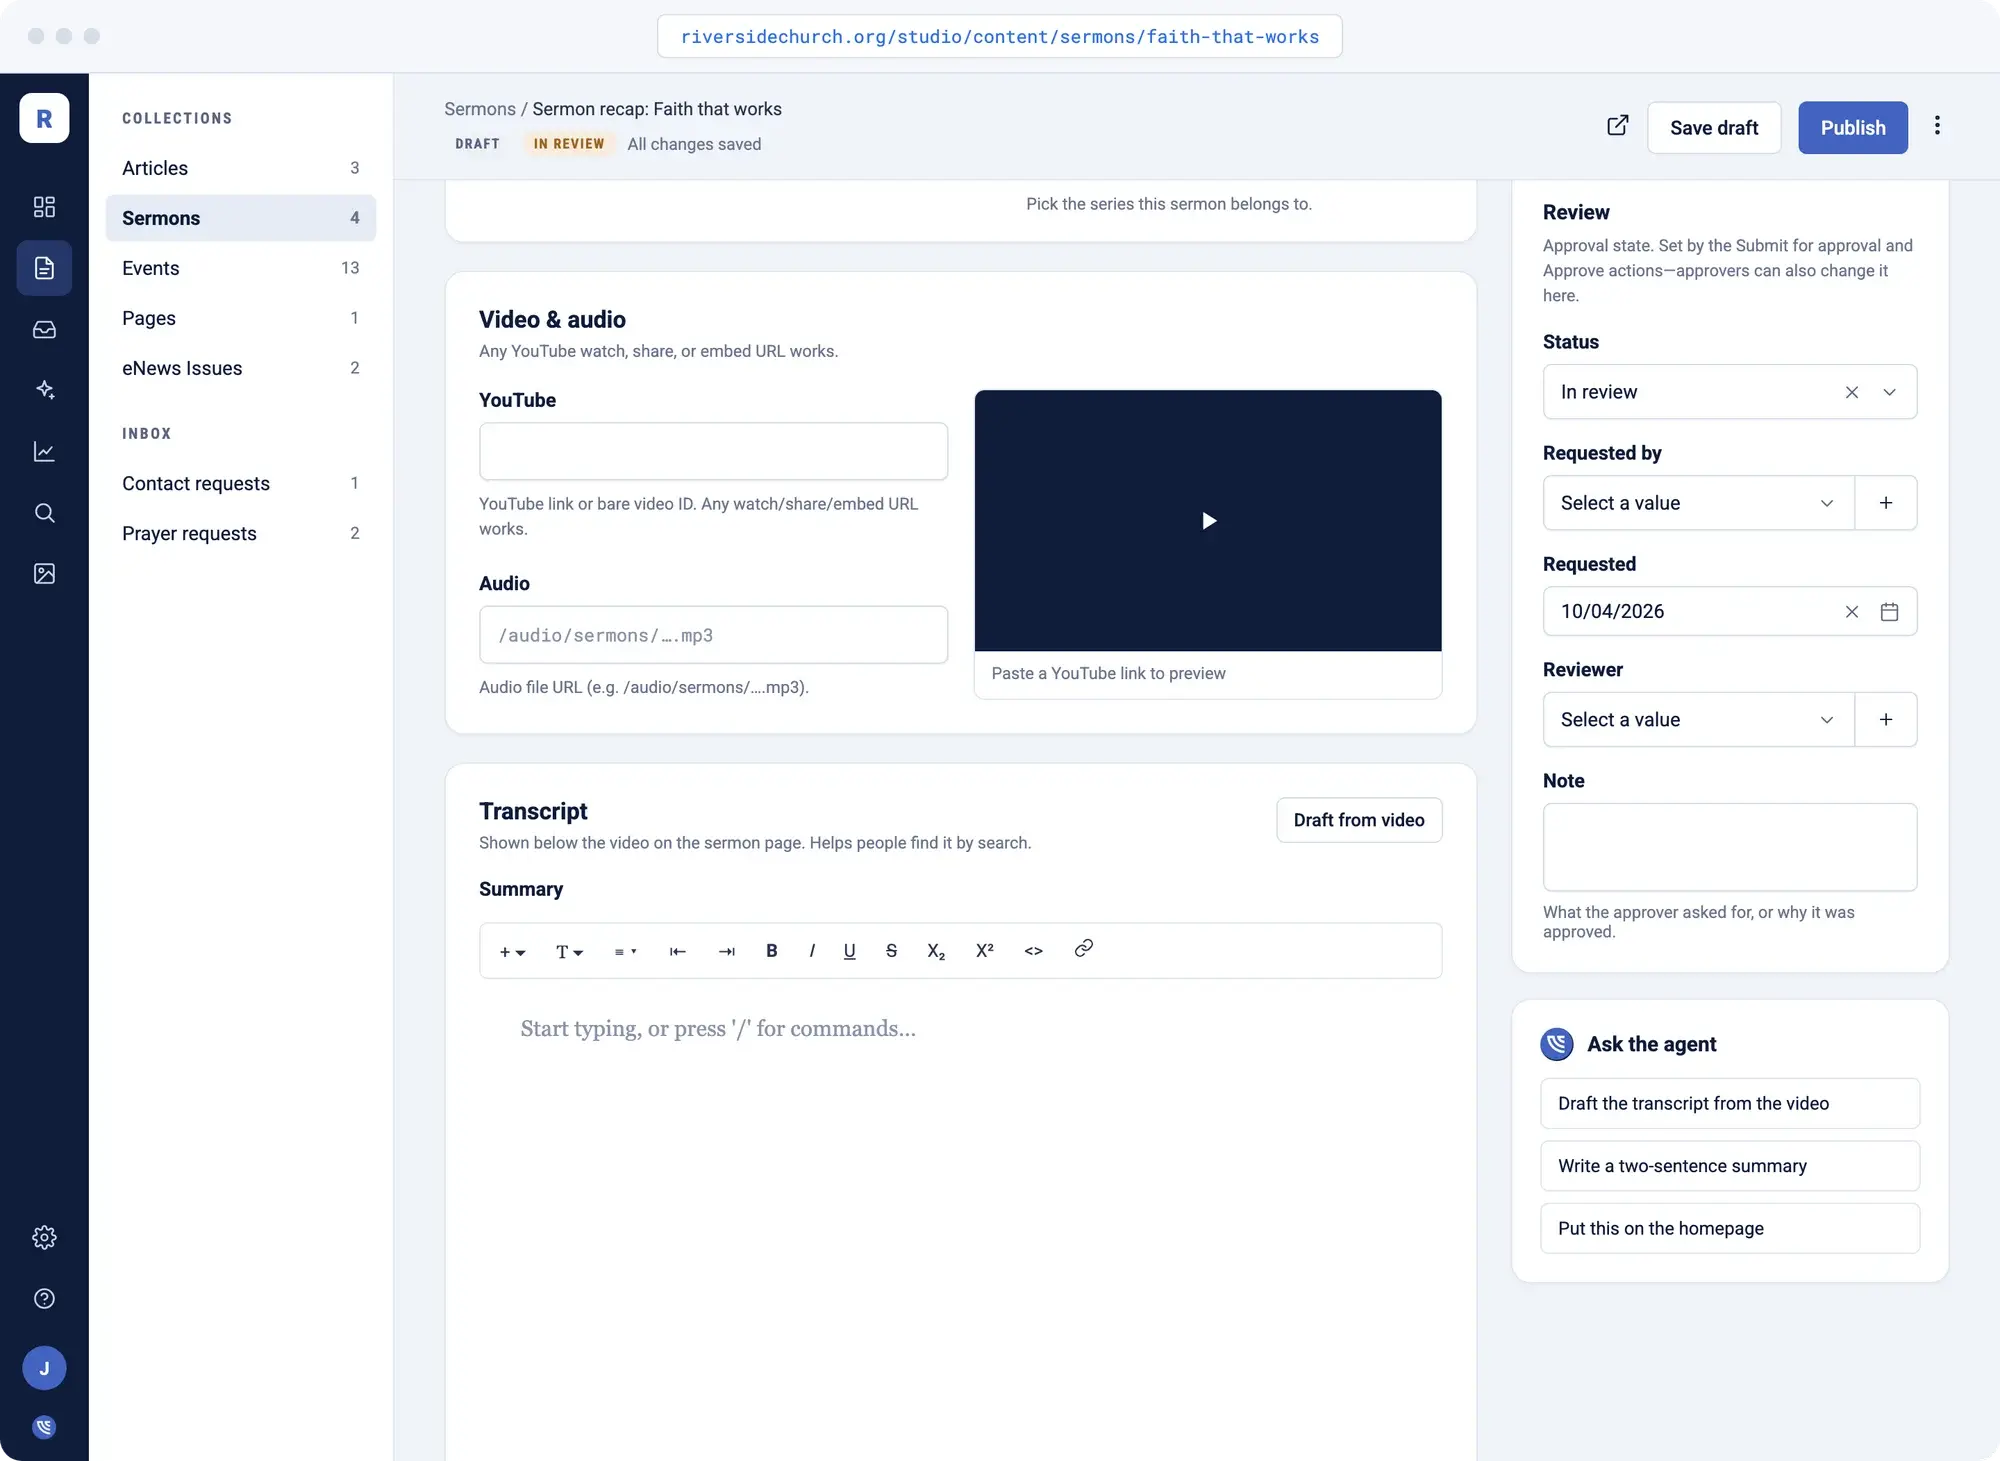
Task: Toggle strikethrough formatting in Summary toolbar
Action: (x=891, y=951)
